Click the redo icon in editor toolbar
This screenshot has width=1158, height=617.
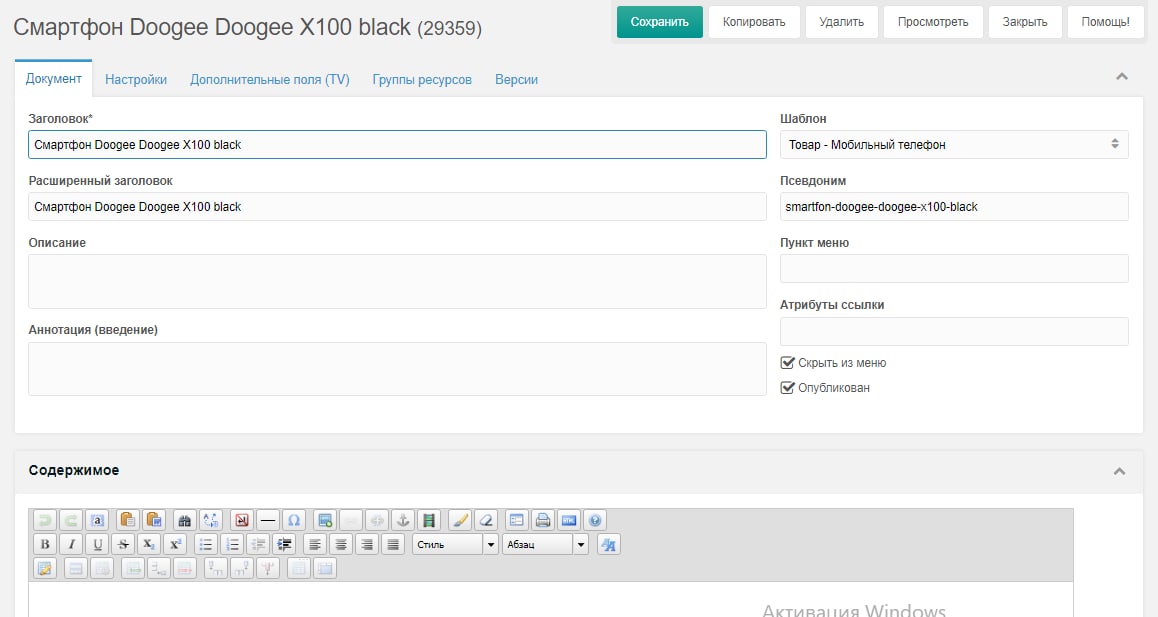point(71,520)
